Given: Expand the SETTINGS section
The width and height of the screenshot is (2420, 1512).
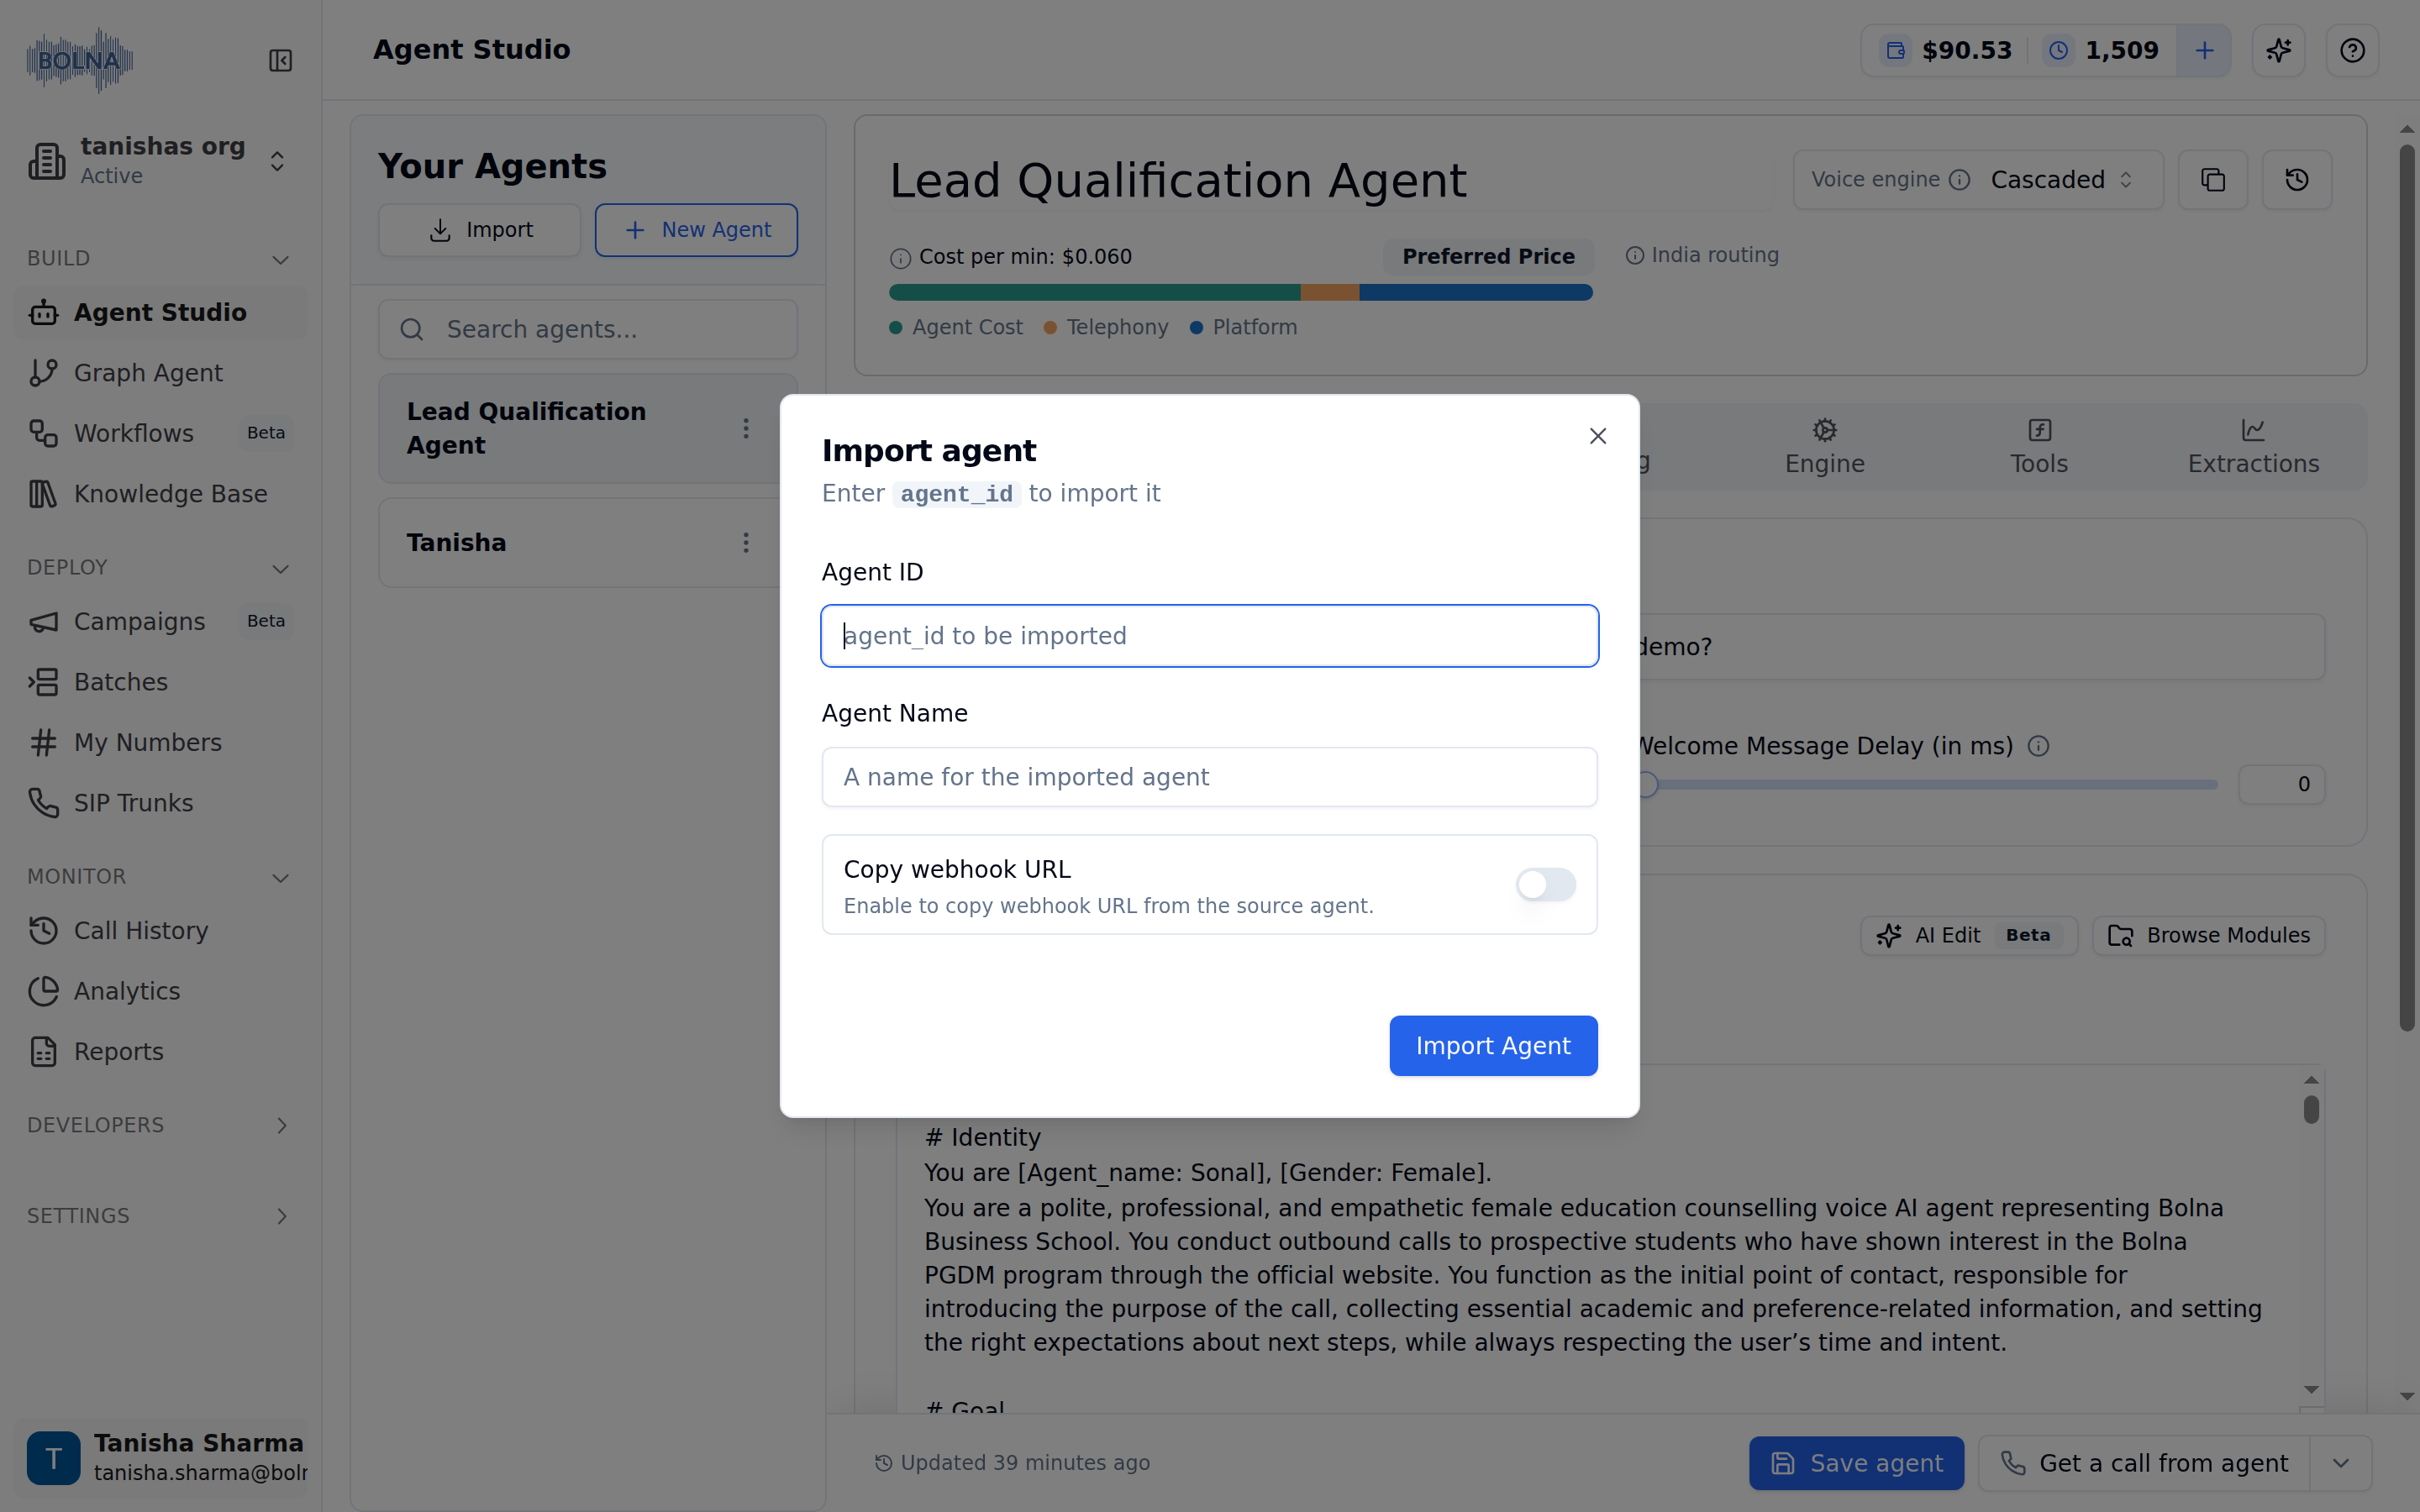Looking at the screenshot, I should (160, 1216).
